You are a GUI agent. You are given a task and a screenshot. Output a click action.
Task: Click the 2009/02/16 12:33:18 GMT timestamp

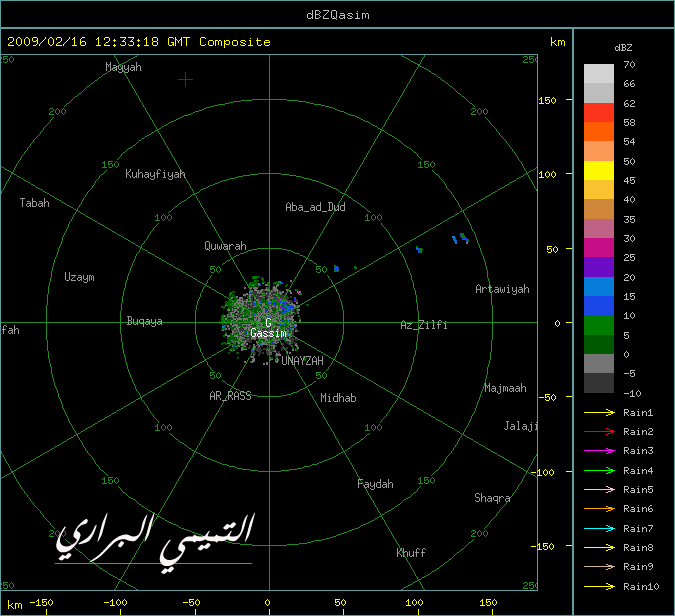click(99, 42)
